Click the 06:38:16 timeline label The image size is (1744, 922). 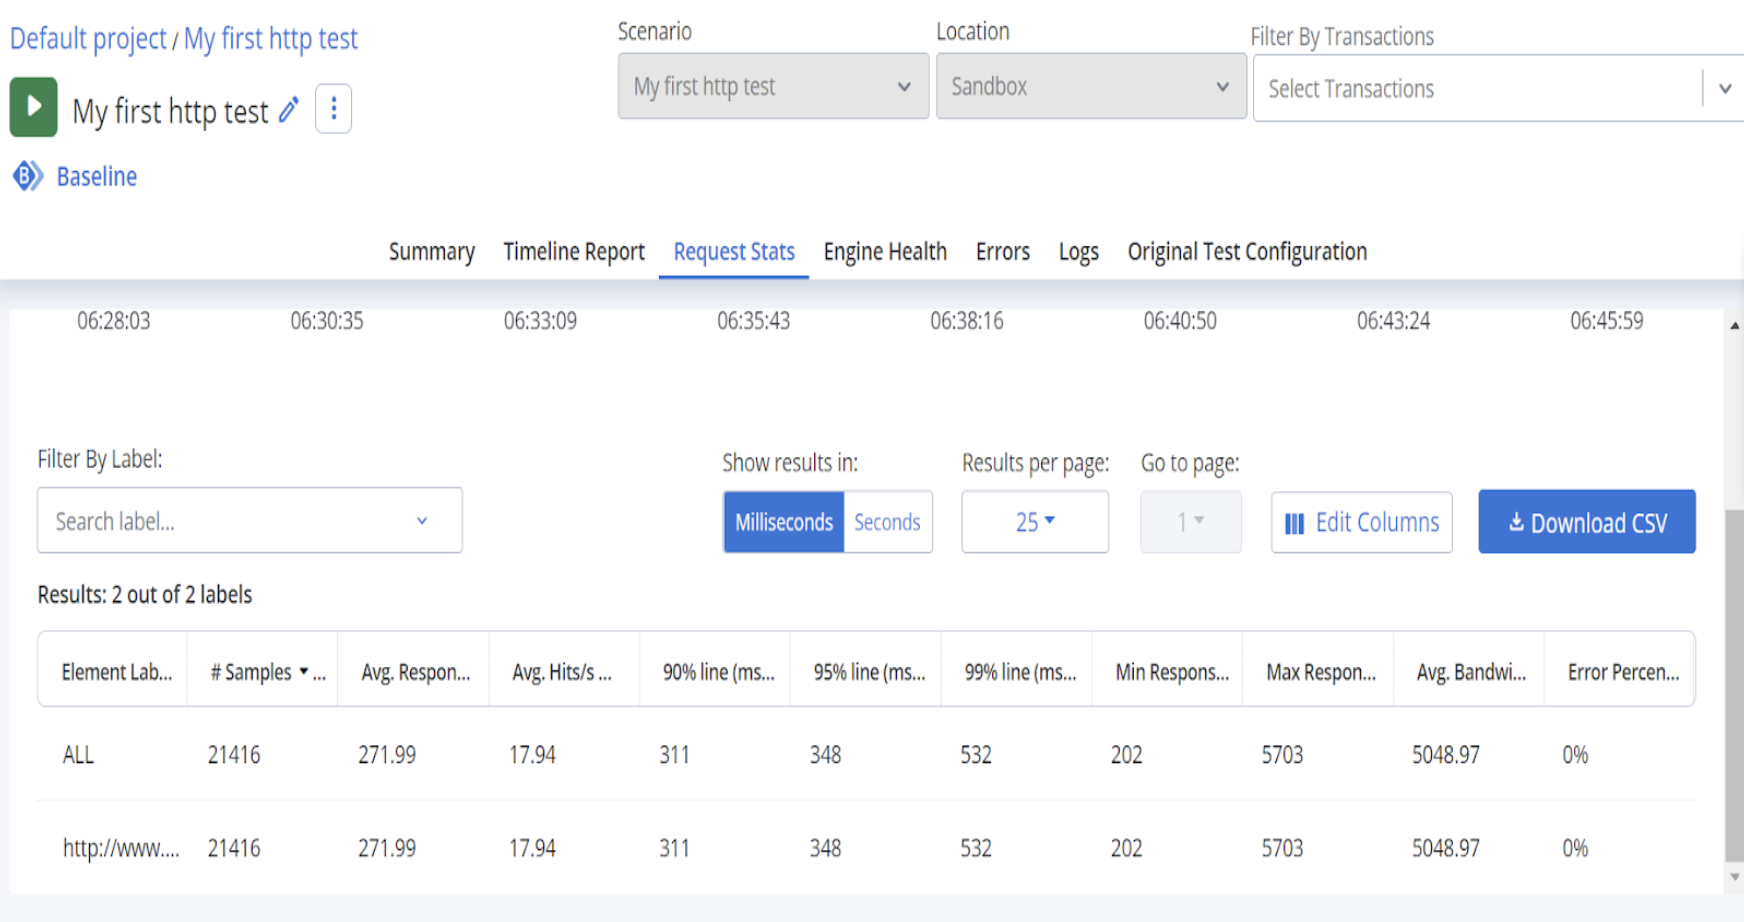(967, 321)
